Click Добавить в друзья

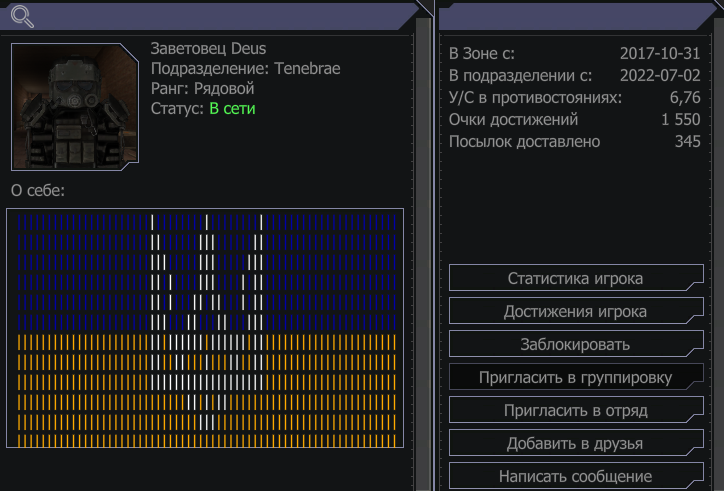pos(576,443)
